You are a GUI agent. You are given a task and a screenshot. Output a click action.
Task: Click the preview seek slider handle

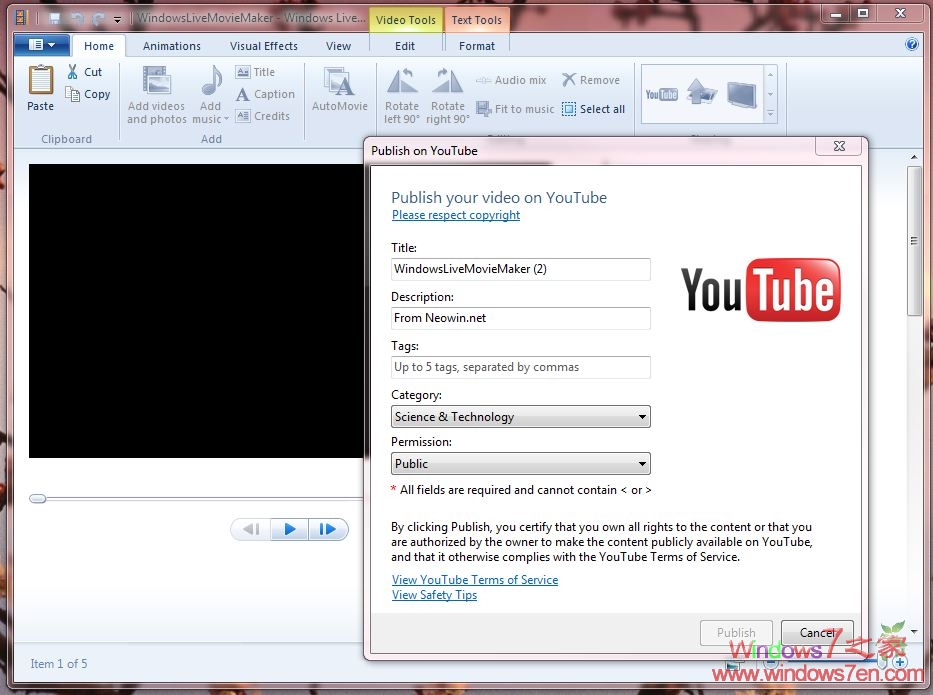click(x=38, y=498)
